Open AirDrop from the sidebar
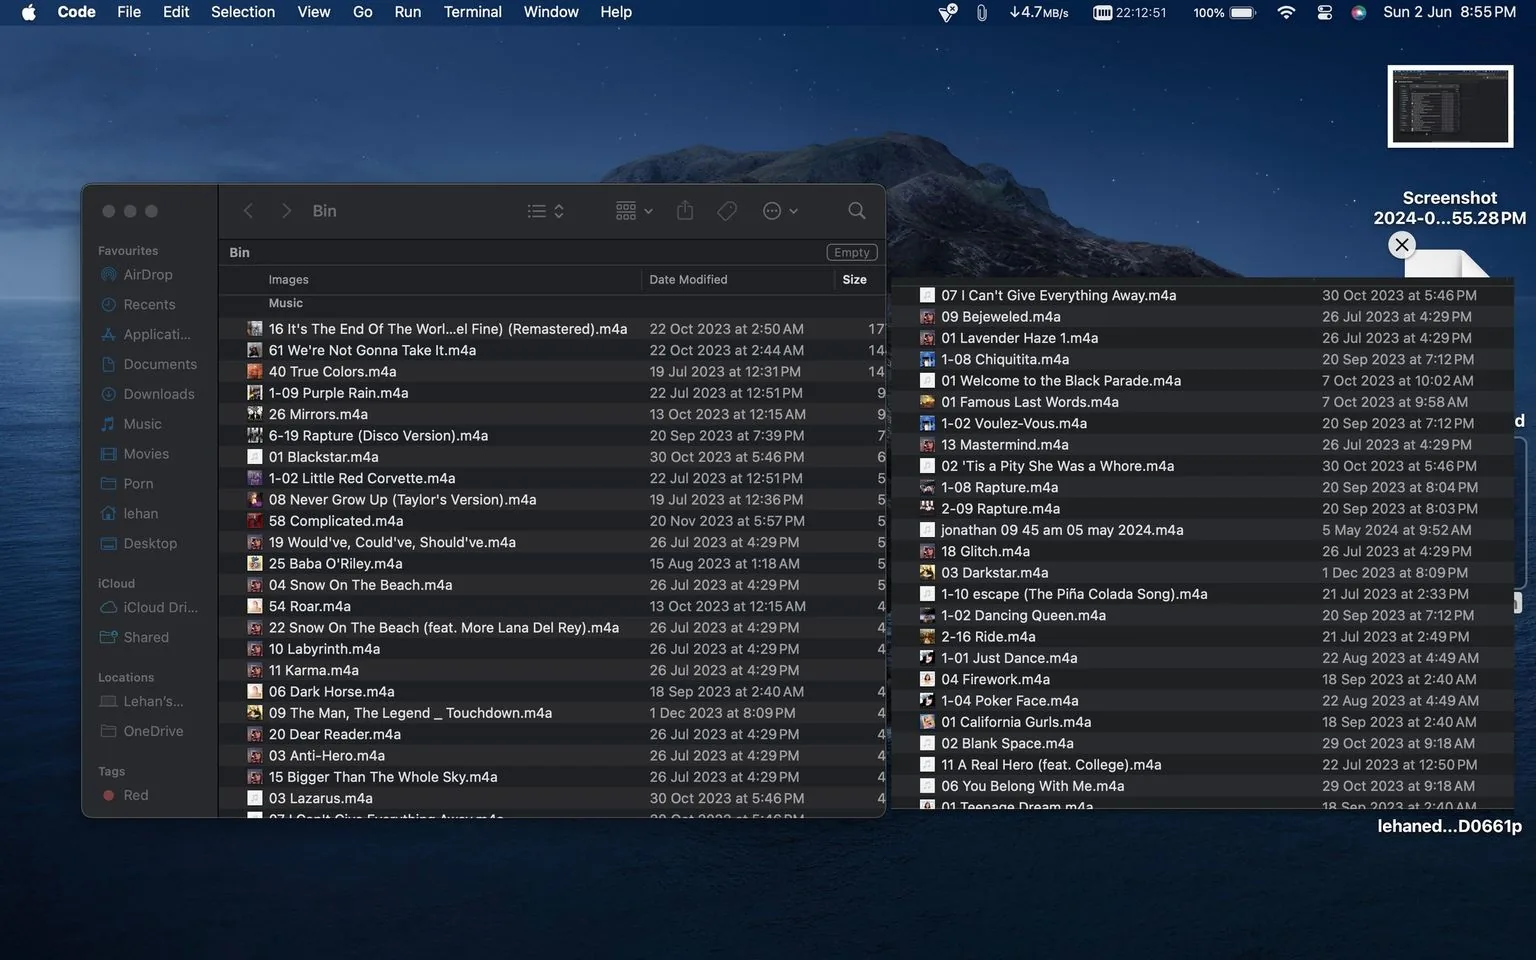Screen dimensions: 1536x960 pos(147,274)
